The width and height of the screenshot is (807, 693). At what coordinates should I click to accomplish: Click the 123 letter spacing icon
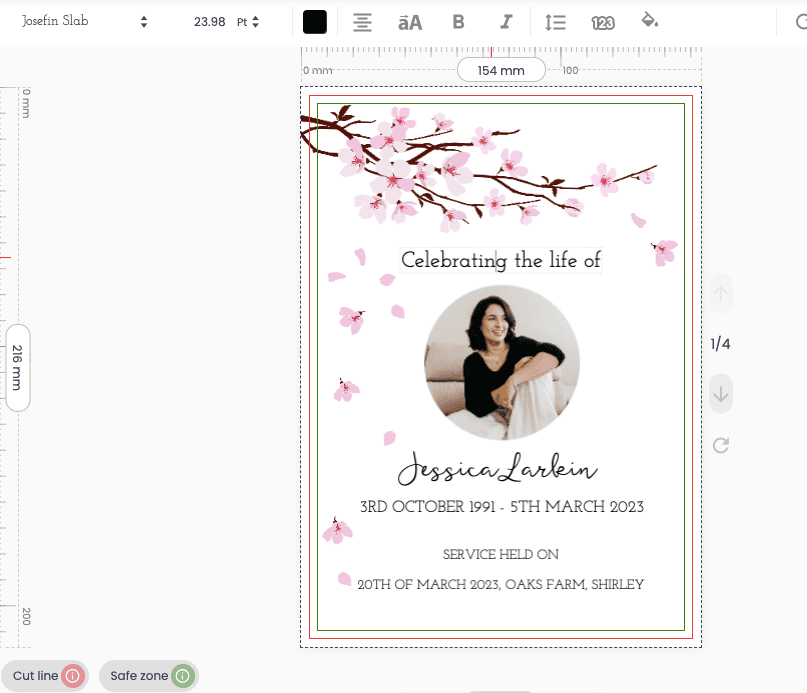click(603, 22)
